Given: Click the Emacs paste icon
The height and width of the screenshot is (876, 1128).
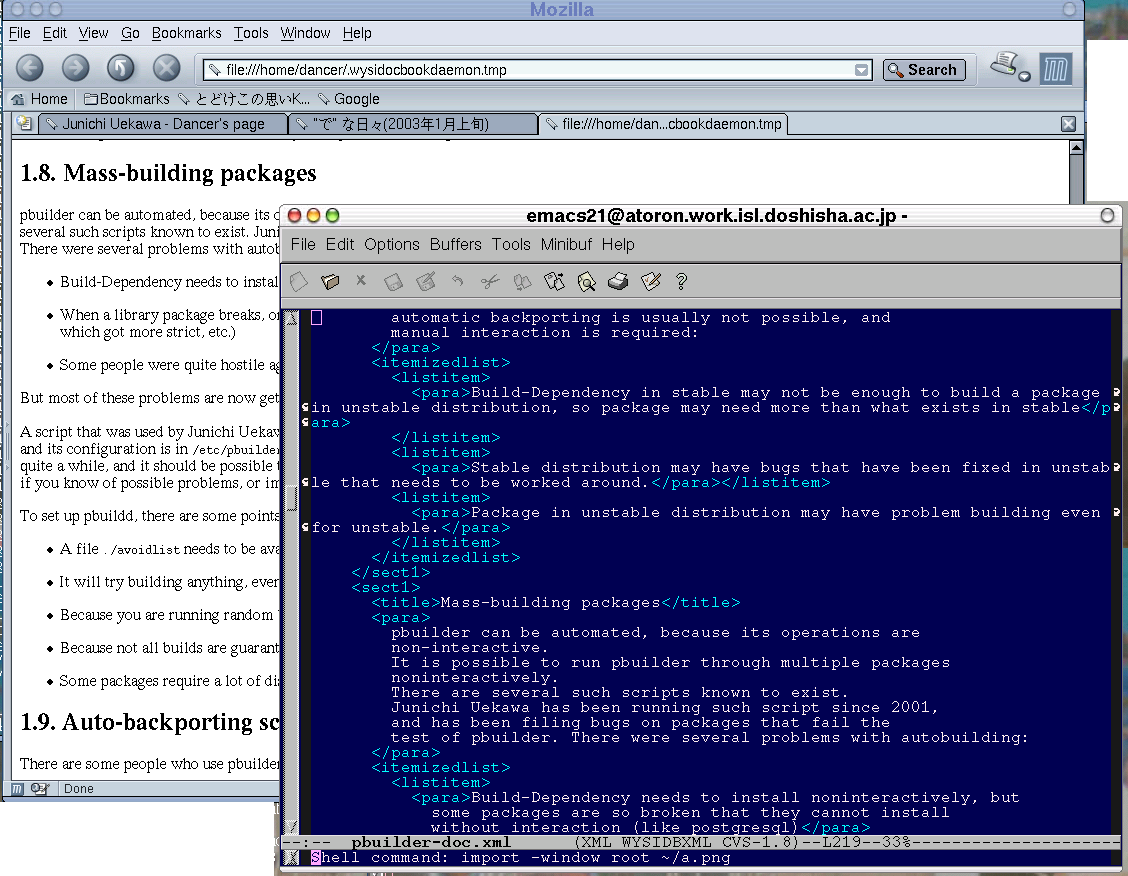Looking at the screenshot, I should 553,282.
